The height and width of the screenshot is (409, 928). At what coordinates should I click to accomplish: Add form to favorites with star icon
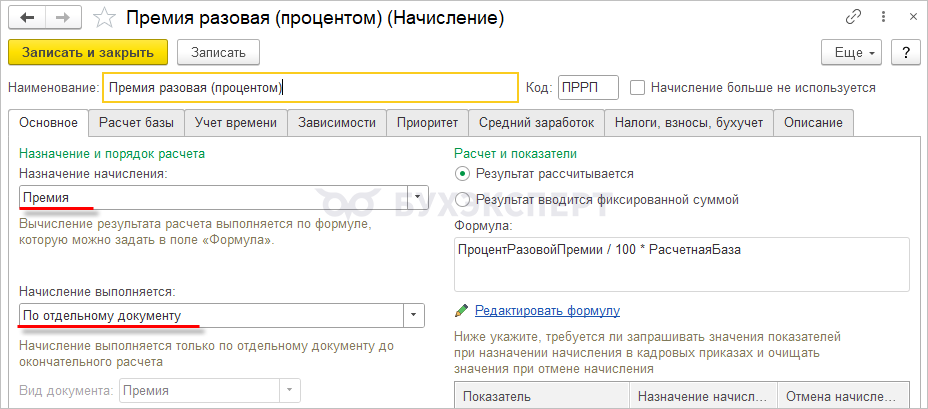[x=103, y=17]
